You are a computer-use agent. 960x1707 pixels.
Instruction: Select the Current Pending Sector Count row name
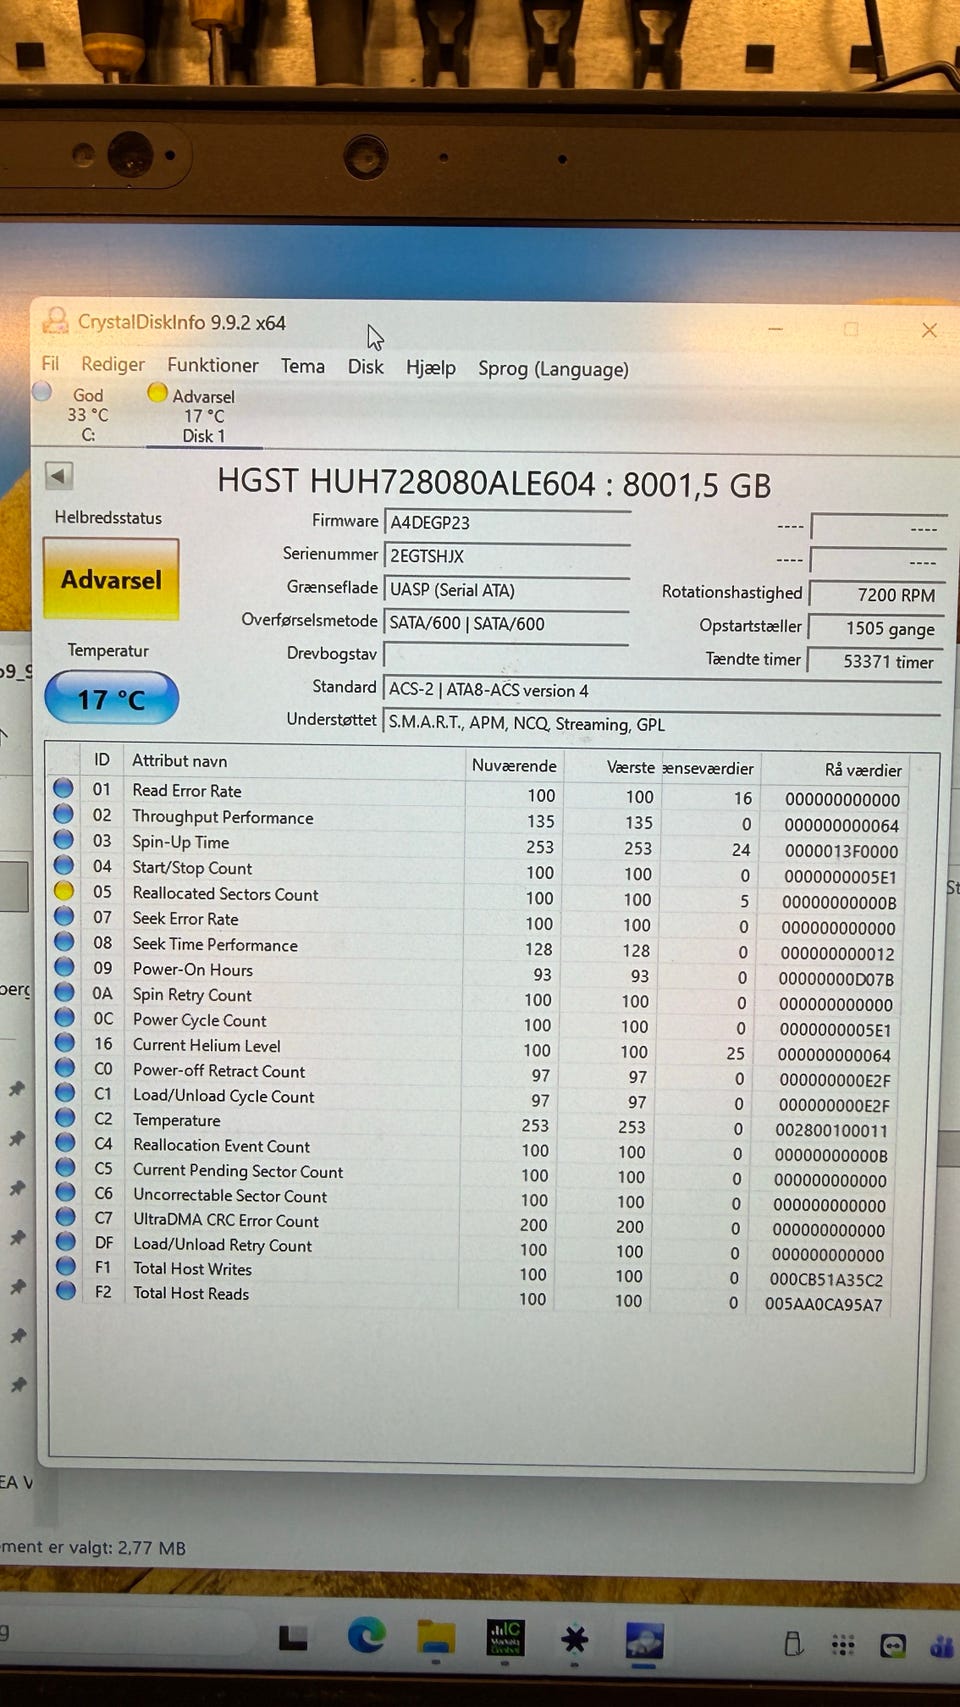pos(238,1170)
